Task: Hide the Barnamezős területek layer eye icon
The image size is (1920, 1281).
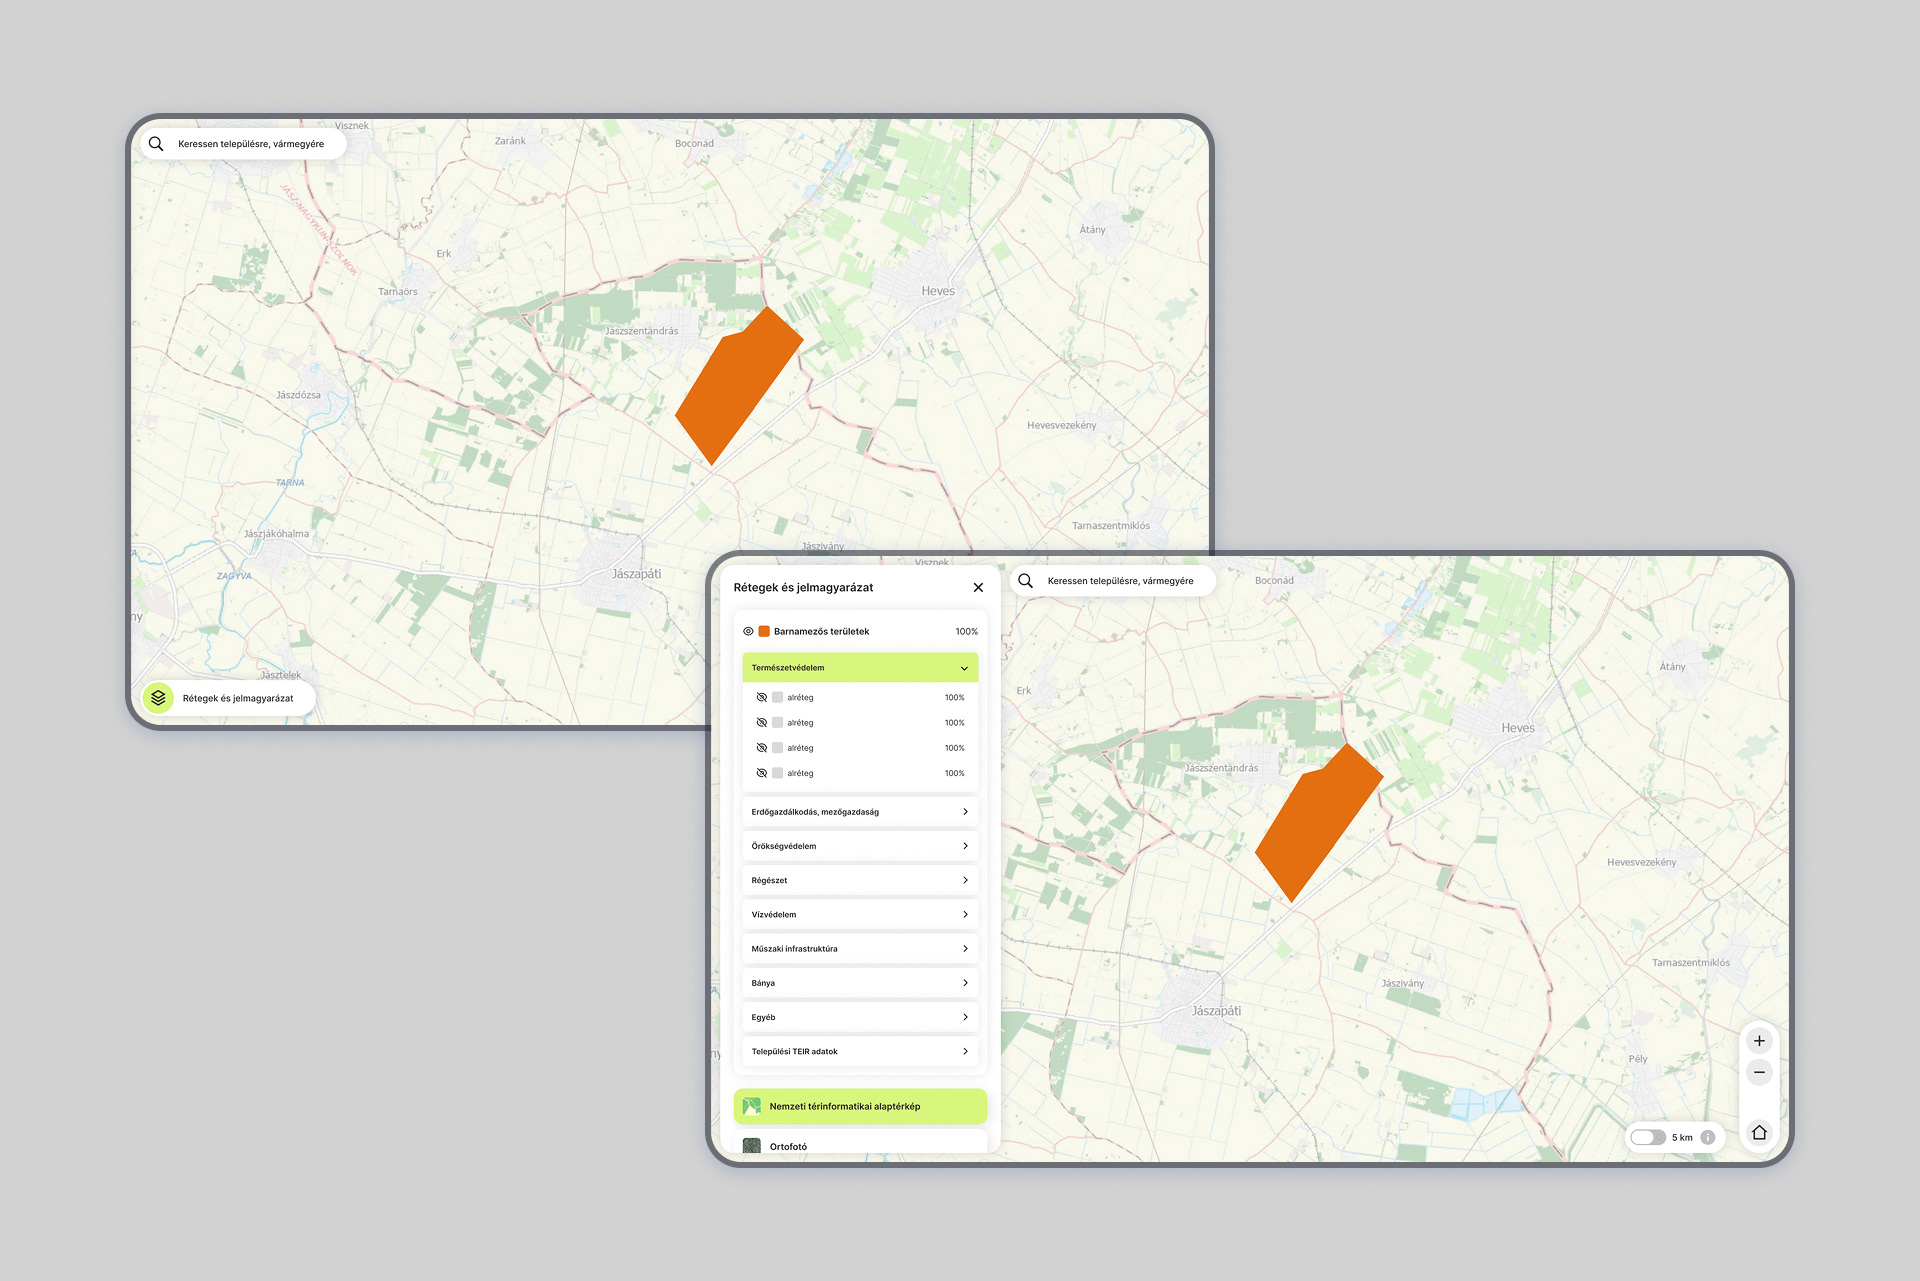Action: 748,632
